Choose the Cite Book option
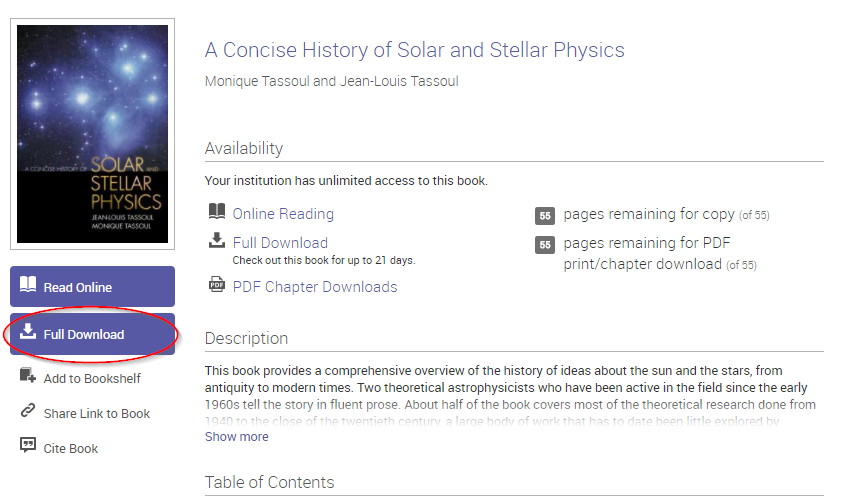 [x=71, y=448]
